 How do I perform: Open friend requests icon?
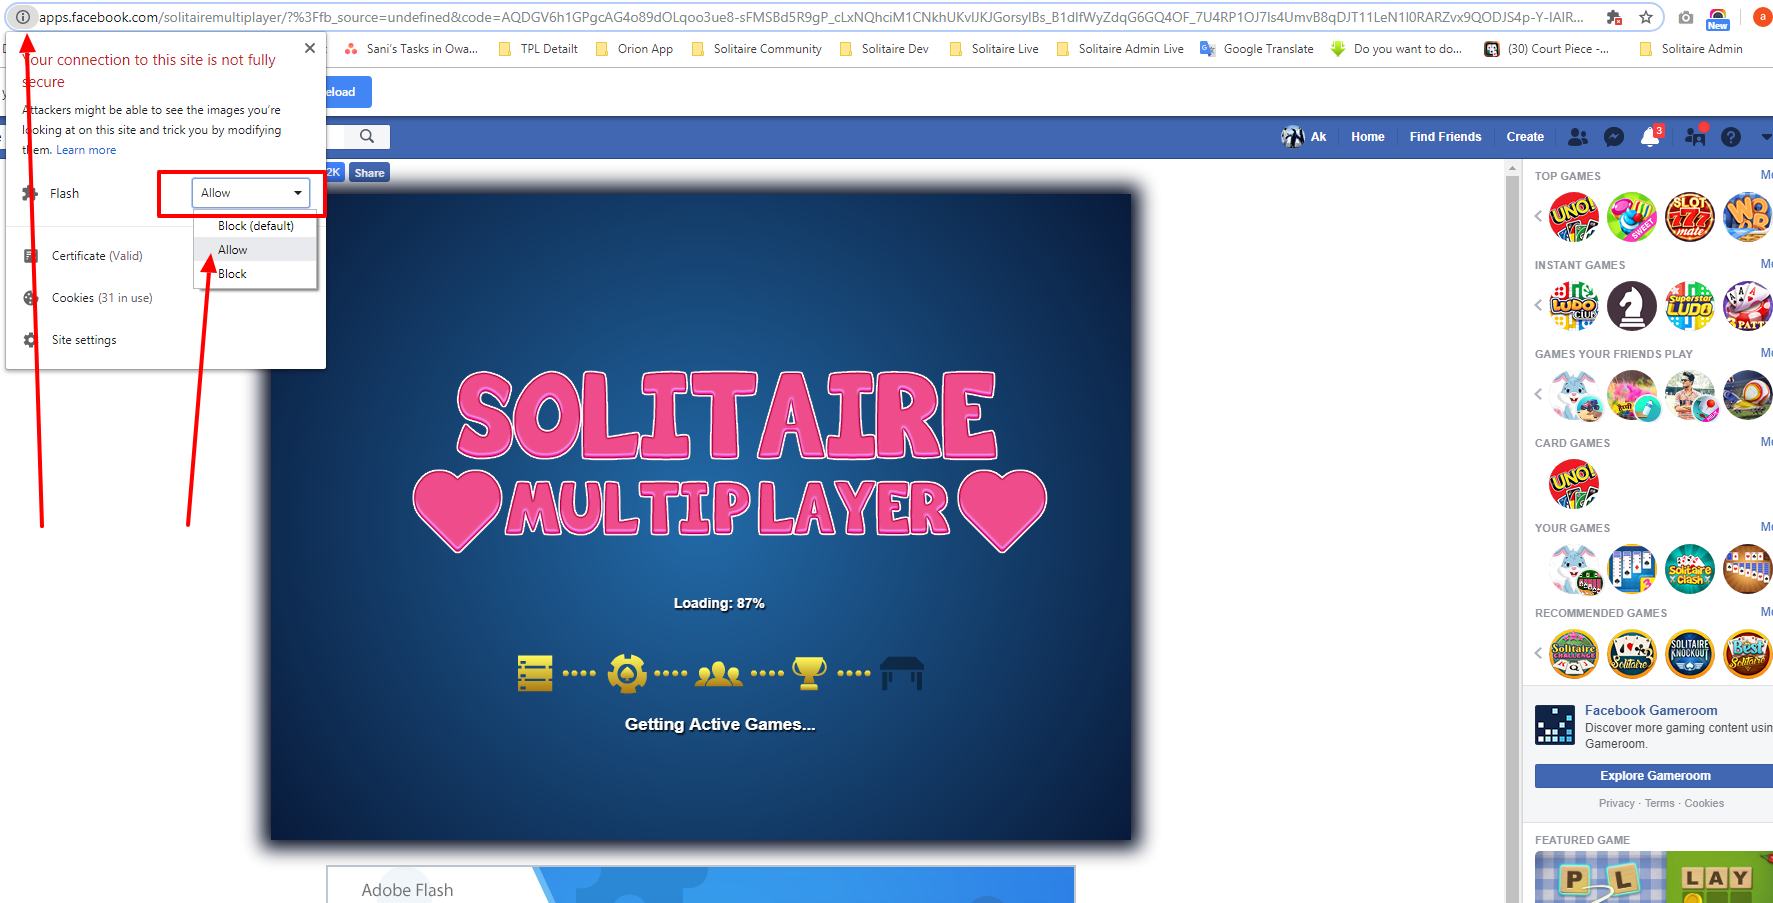coord(1578,137)
